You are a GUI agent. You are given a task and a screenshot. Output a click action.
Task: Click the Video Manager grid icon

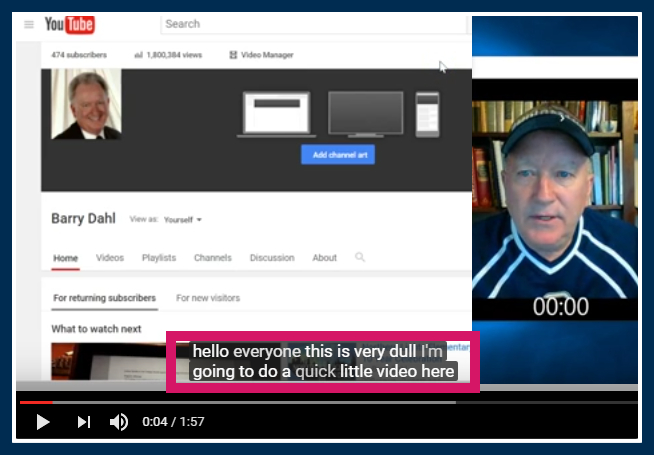pos(233,55)
